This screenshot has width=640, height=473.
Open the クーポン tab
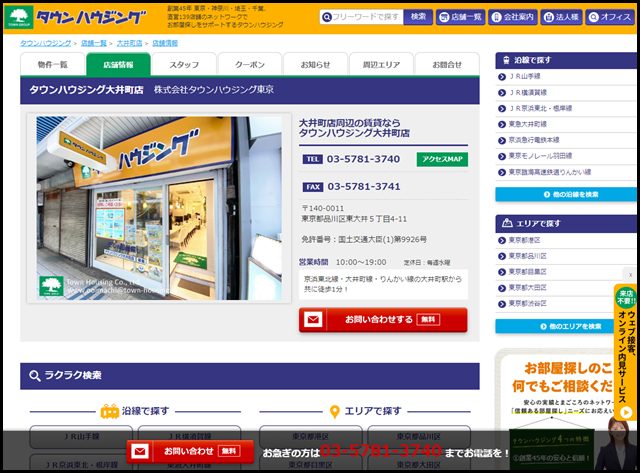click(250, 64)
